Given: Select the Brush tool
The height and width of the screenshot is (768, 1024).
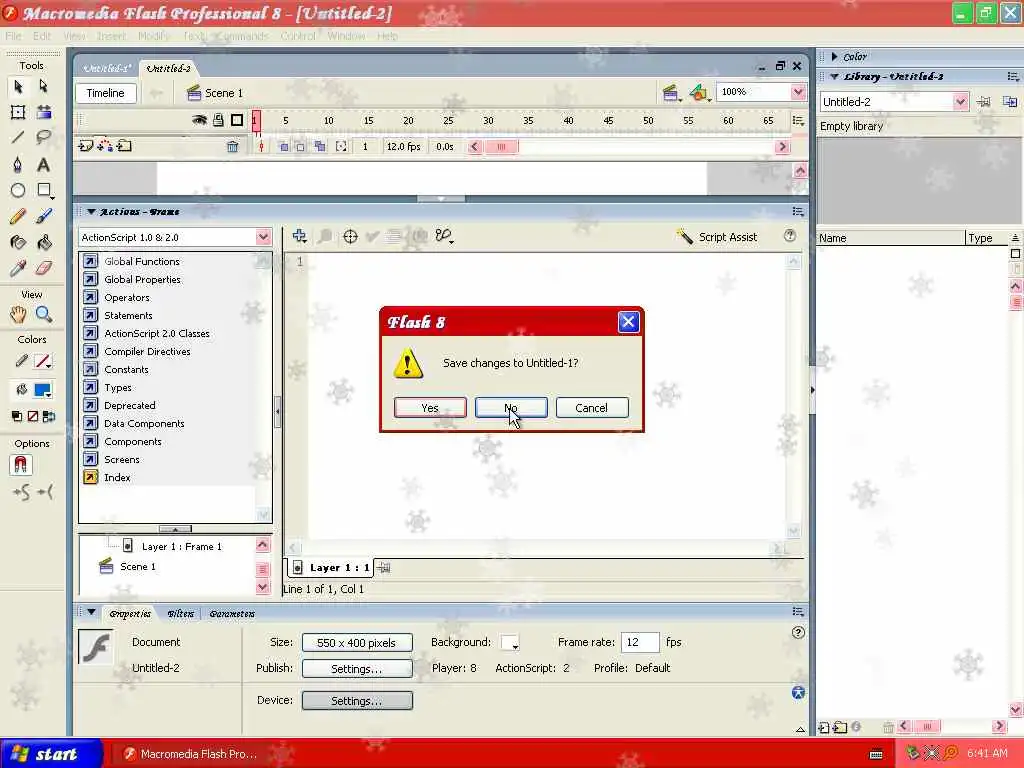Looking at the screenshot, I should pyautogui.click(x=43, y=216).
